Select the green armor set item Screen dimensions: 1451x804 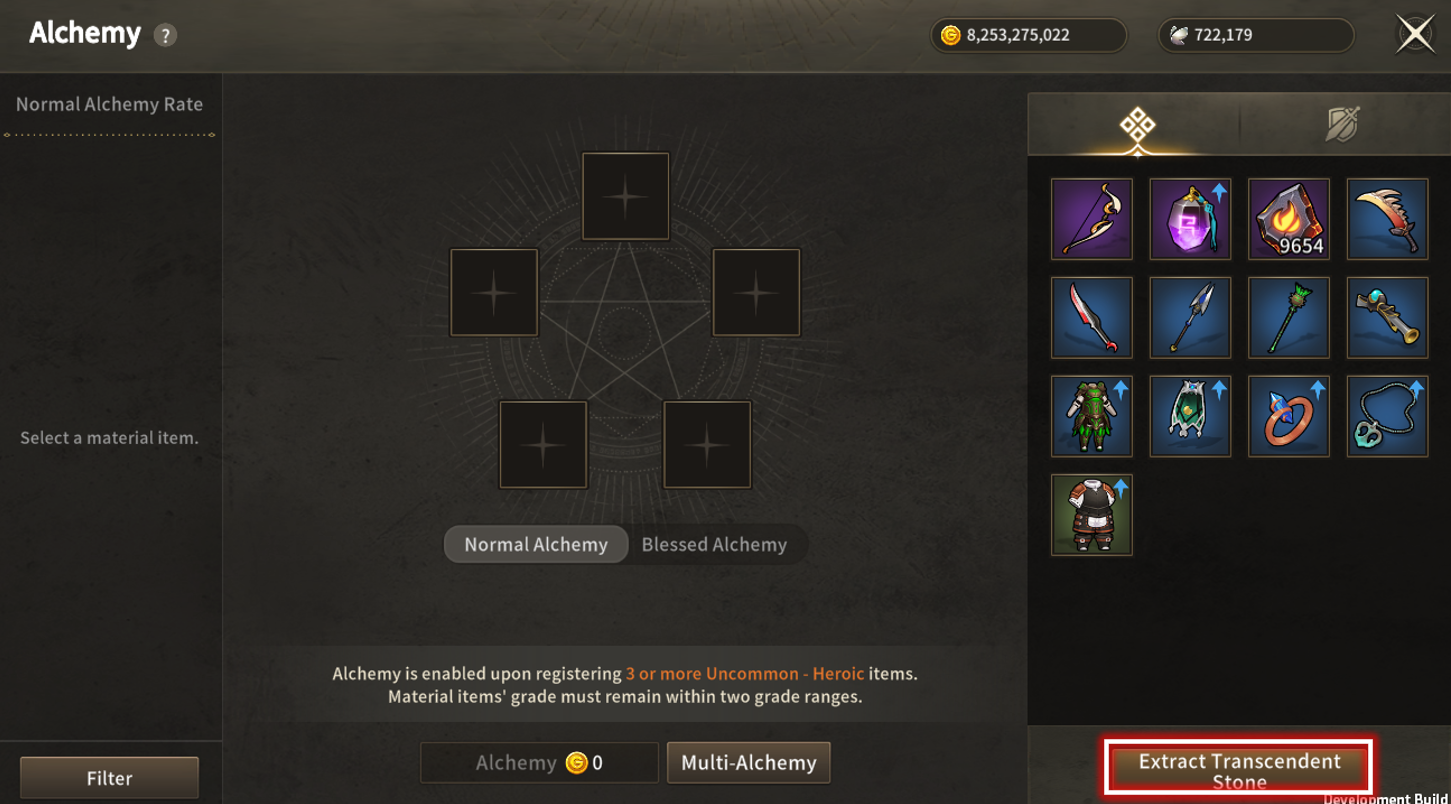(x=1092, y=416)
